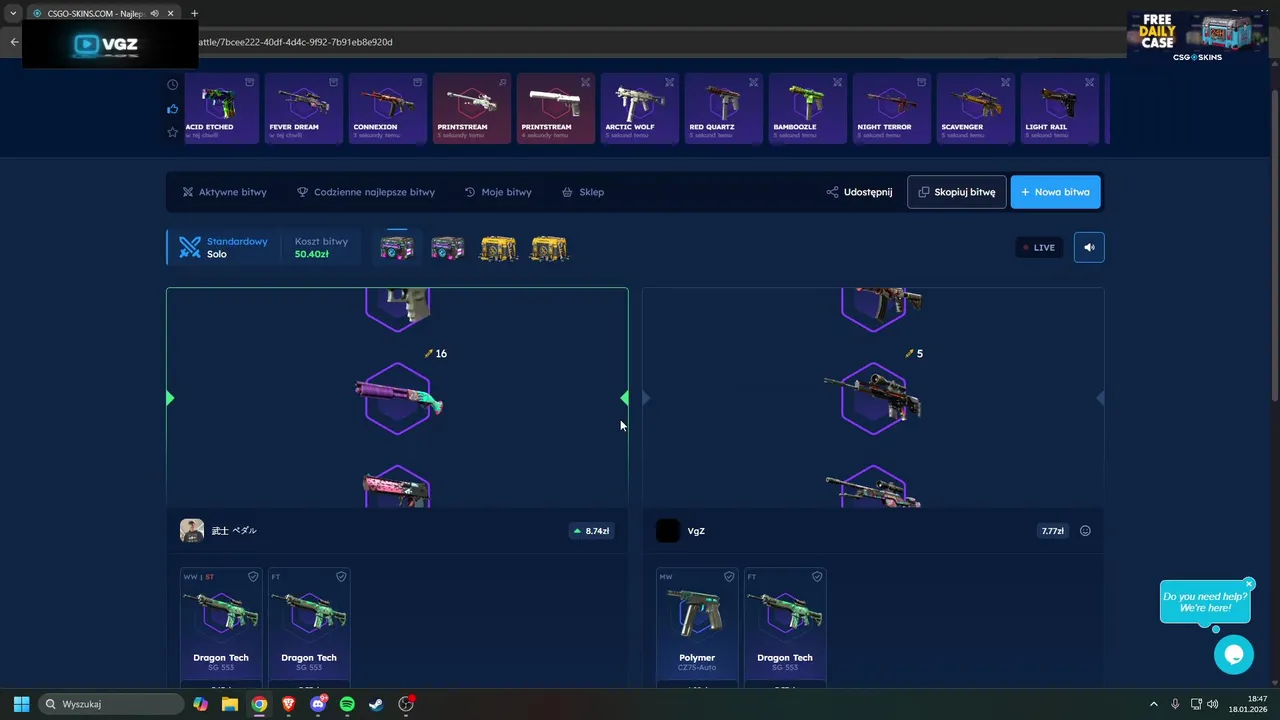Click the 8.74zł total badge
1280x720 pixels.
click(591, 531)
